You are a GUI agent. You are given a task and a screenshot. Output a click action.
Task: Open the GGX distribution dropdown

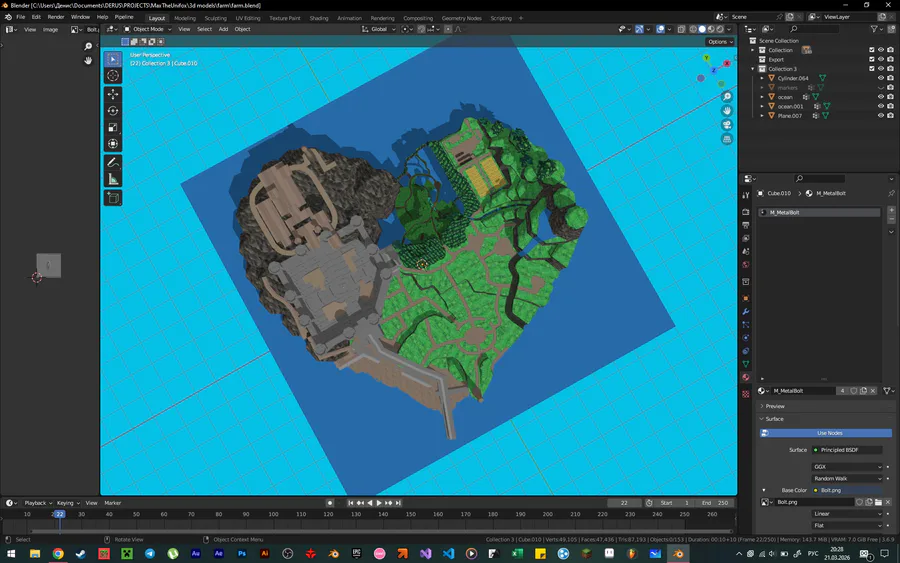pos(847,467)
